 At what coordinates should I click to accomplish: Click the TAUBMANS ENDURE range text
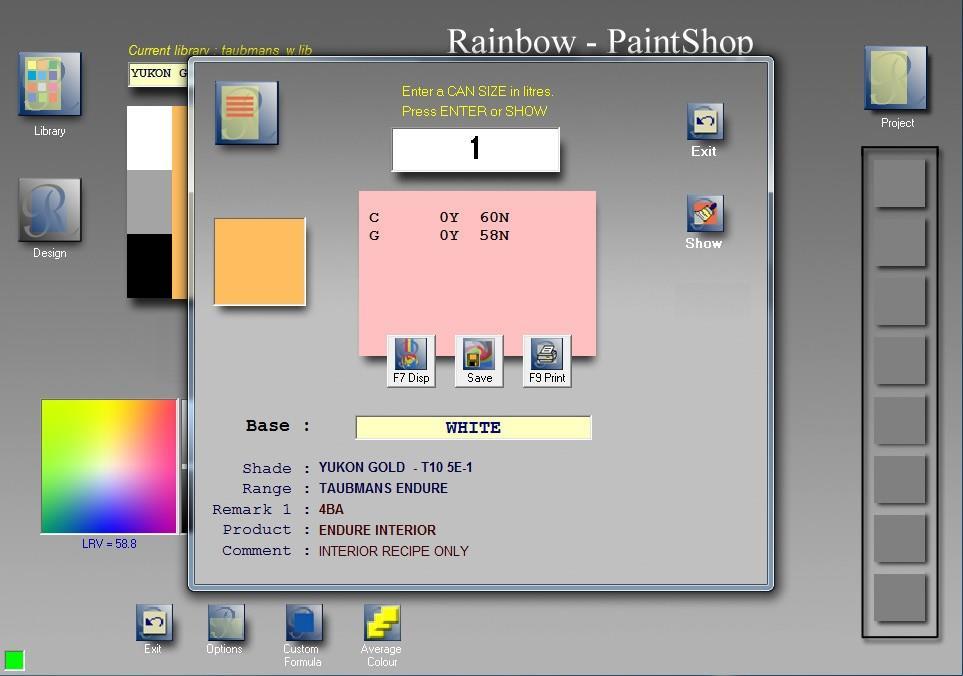click(383, 488)
